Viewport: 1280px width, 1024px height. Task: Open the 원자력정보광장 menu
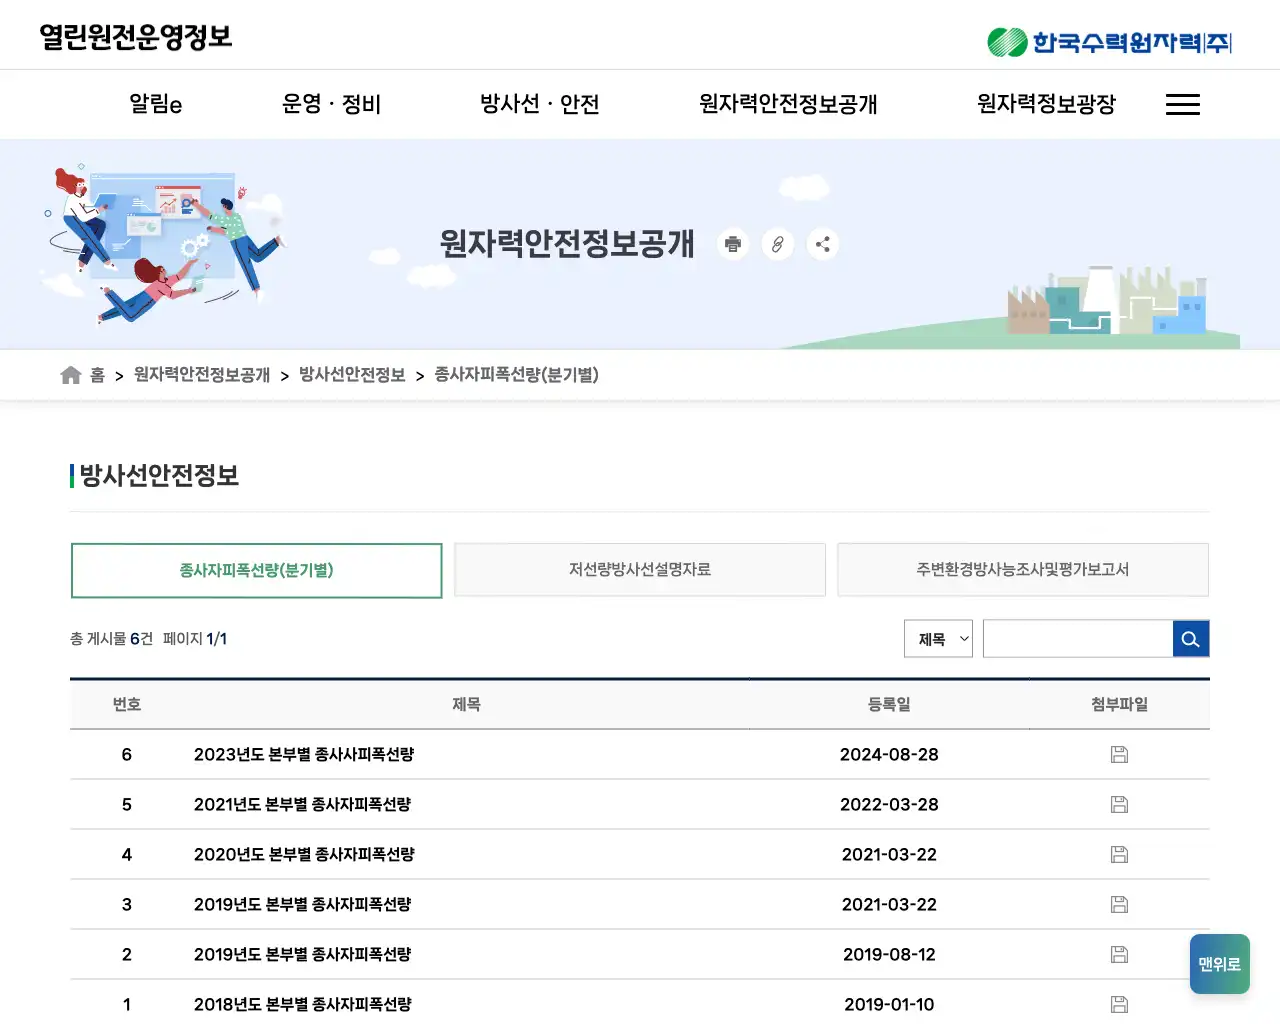(1046, 104)
